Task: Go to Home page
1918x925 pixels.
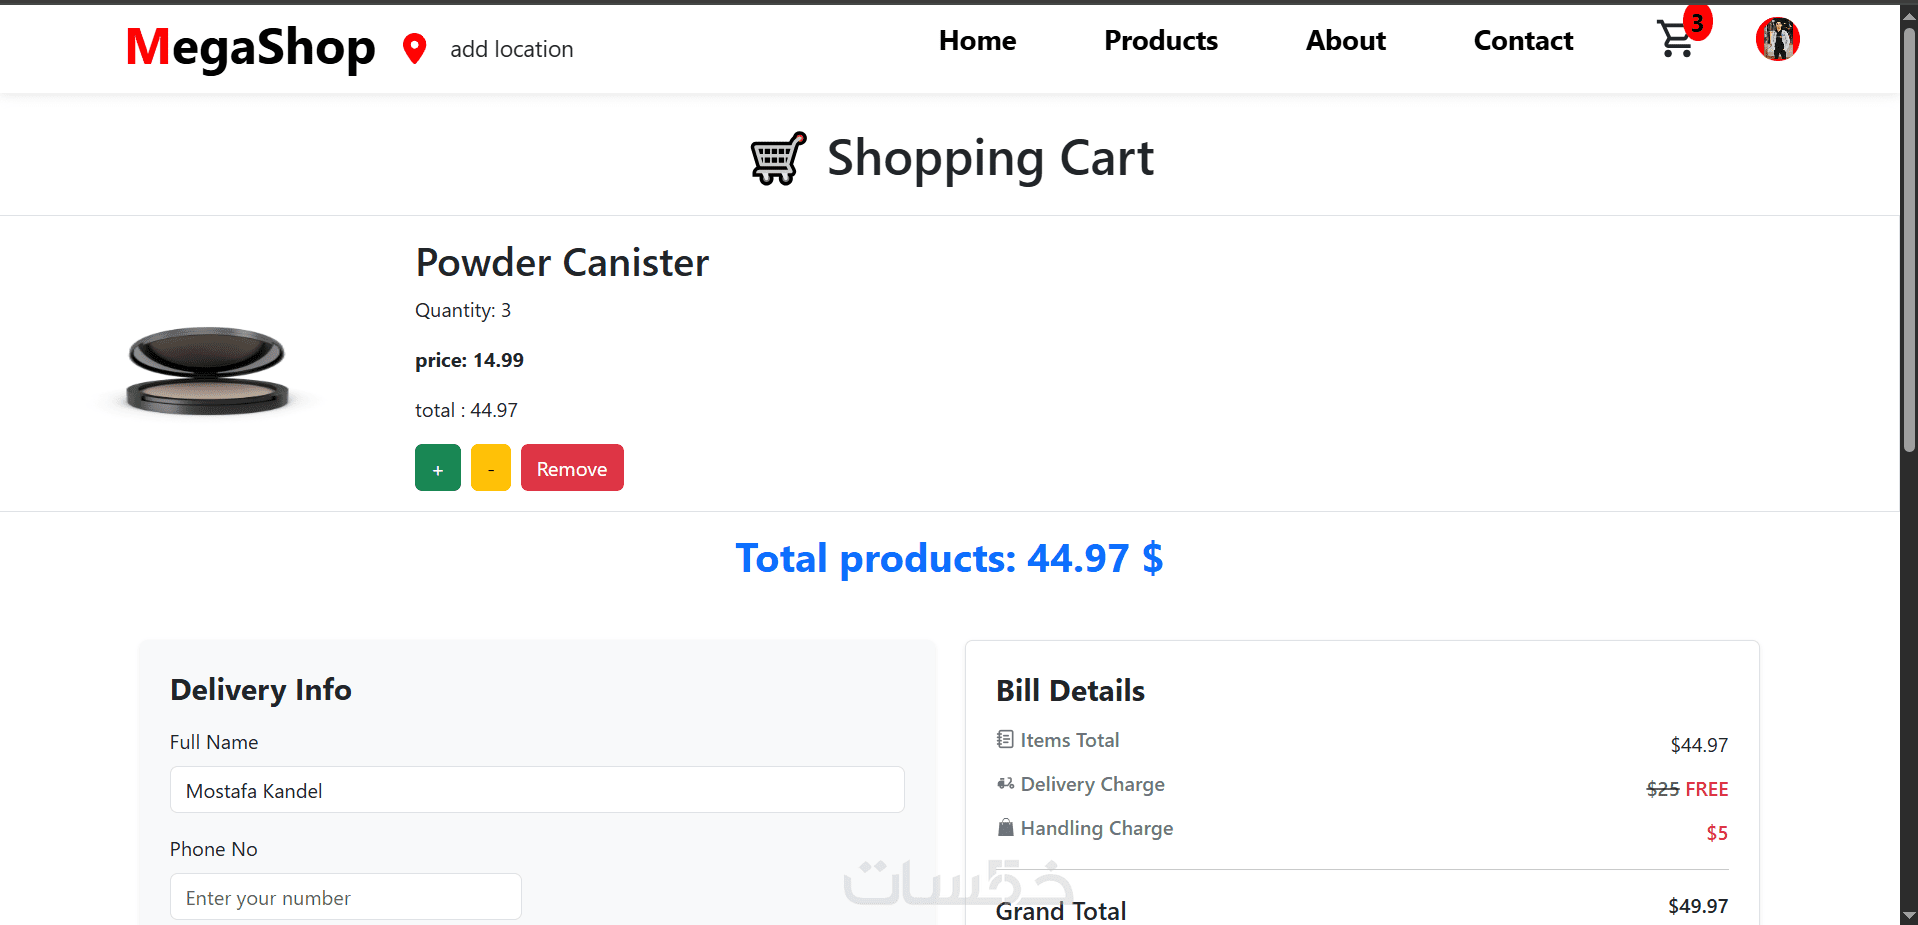Action: (977, 41)
